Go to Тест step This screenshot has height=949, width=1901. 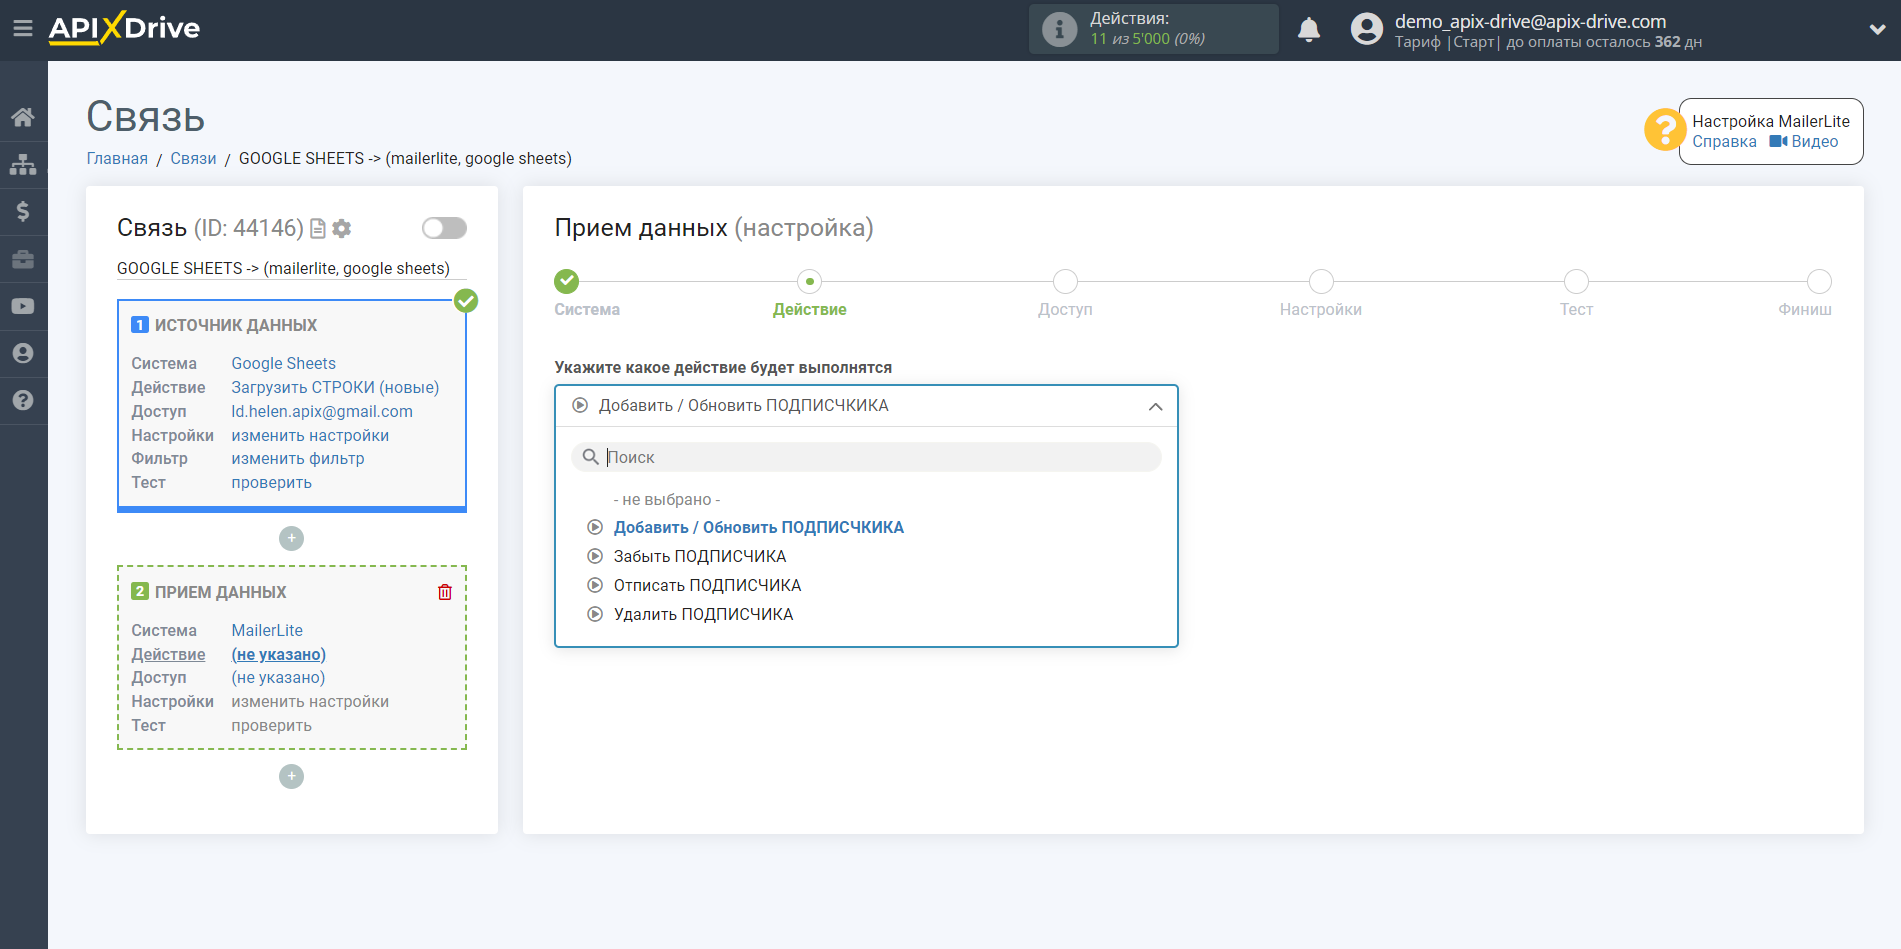click(1576, 281)
